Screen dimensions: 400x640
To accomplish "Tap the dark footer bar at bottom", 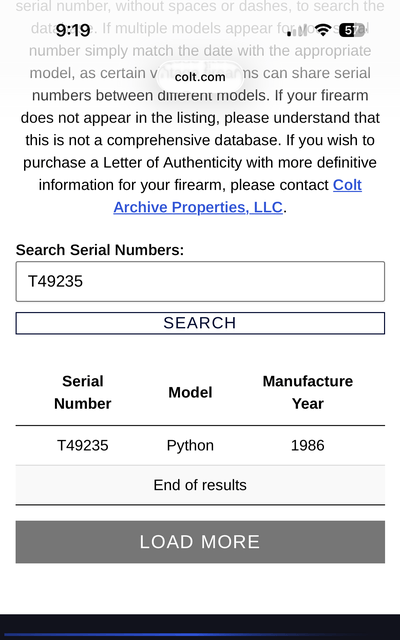I will click(x=200, y=627).
